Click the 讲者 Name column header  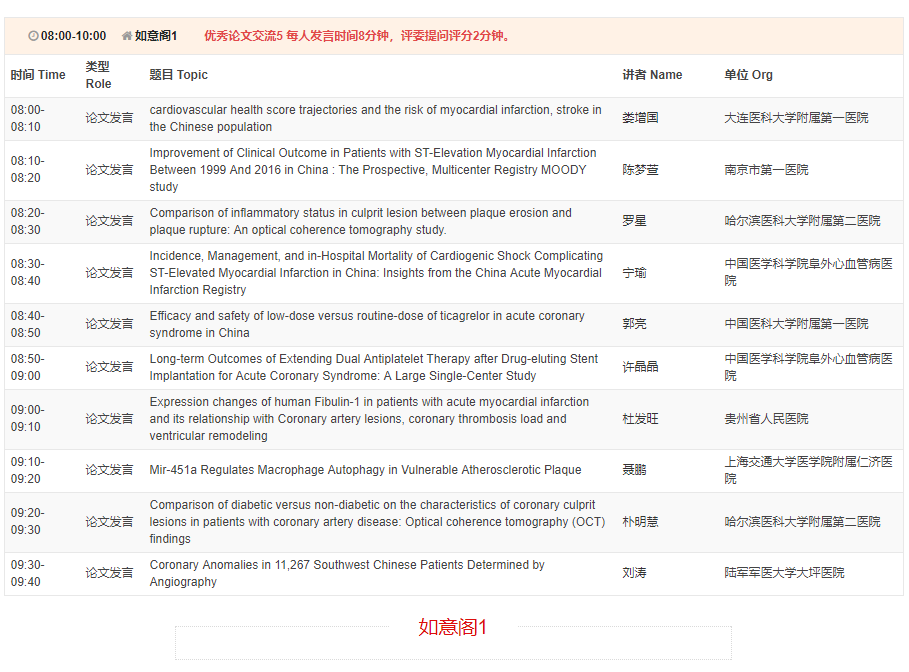(x=652, y=75)
